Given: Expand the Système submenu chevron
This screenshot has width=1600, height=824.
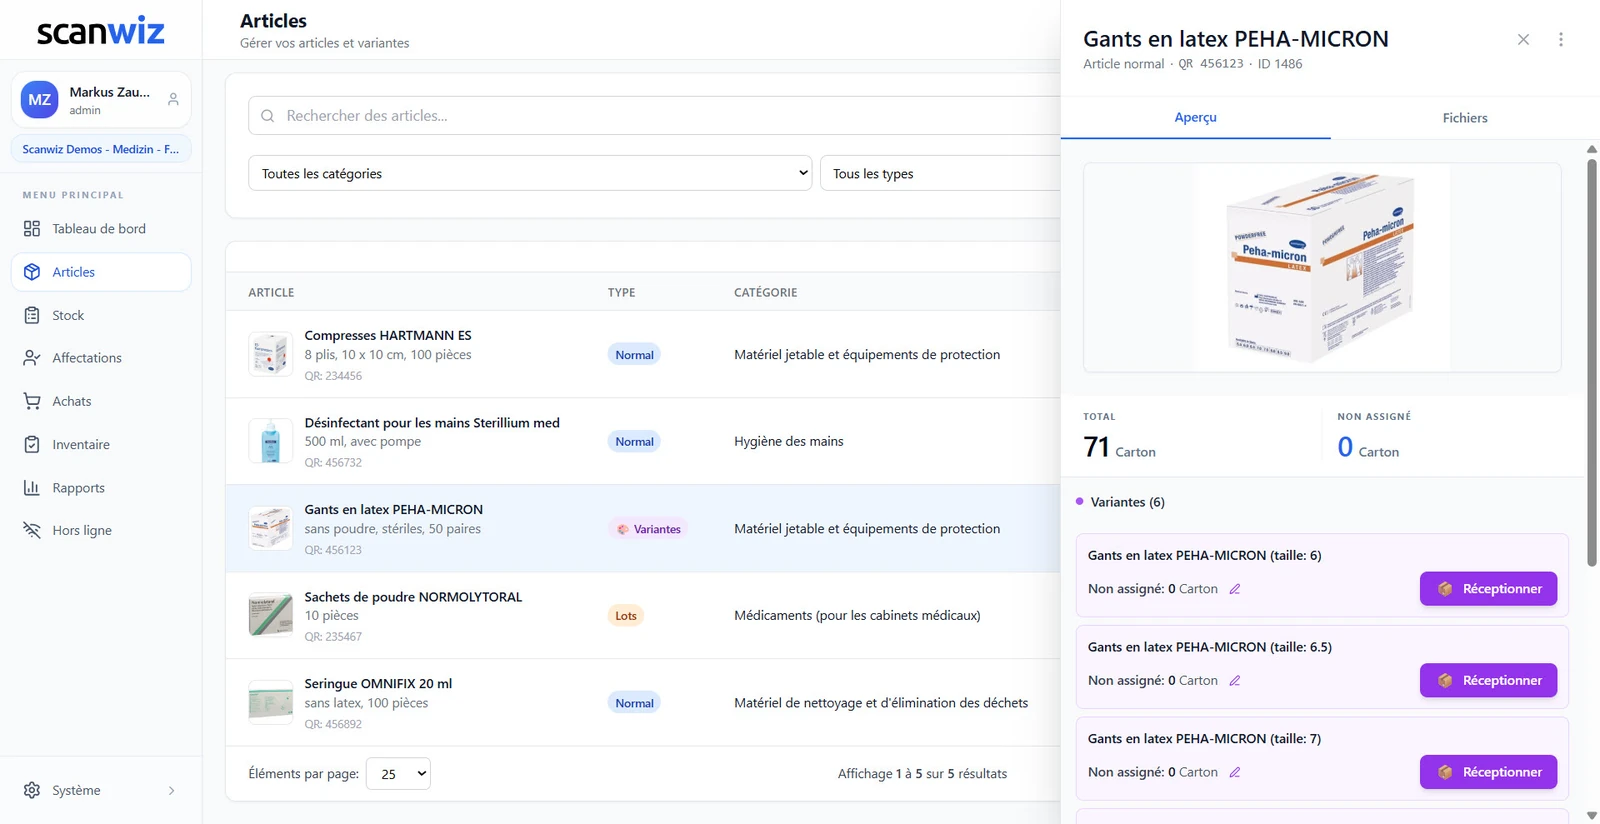Looking at the screenshot, I should pyautogui.click(x=172, y=791).
